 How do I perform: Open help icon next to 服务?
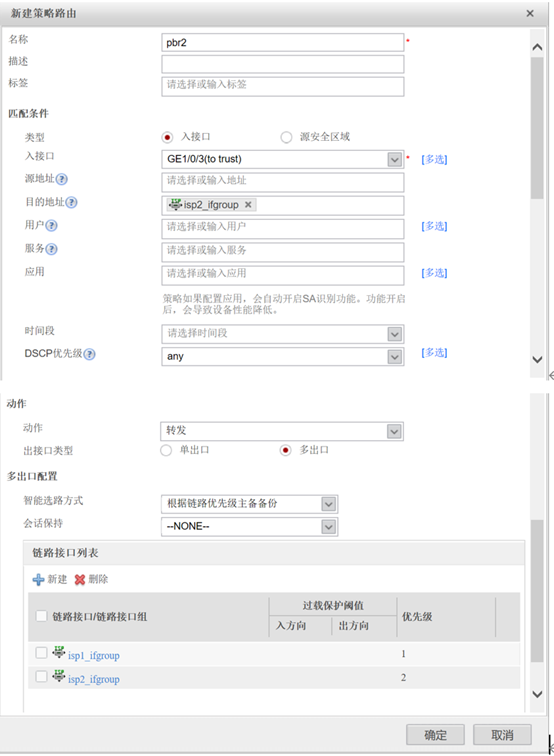pyautogui.click(x=51, y=249)
